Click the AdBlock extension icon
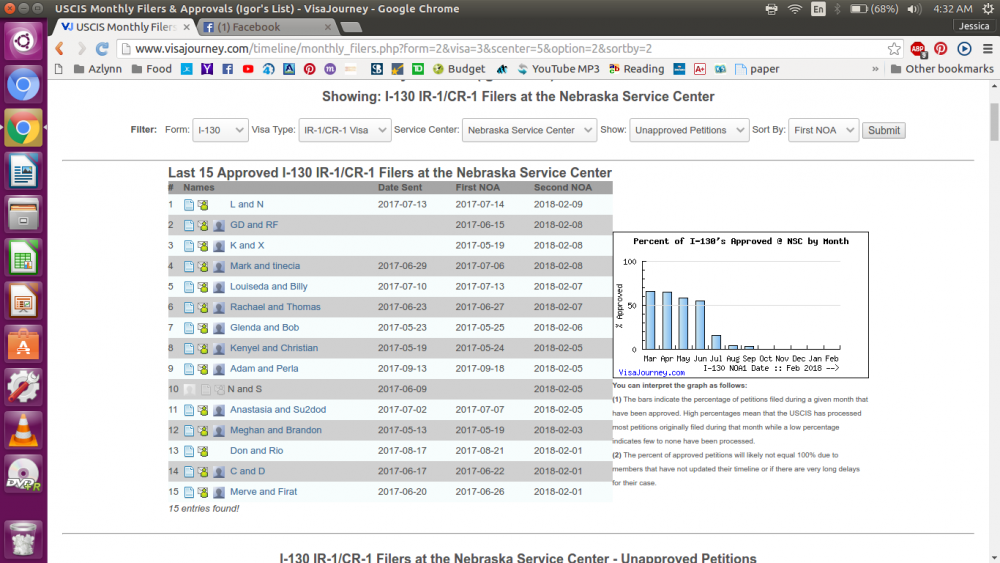The height and width of the screenshot is (563, 1000). tap(918, 49)
